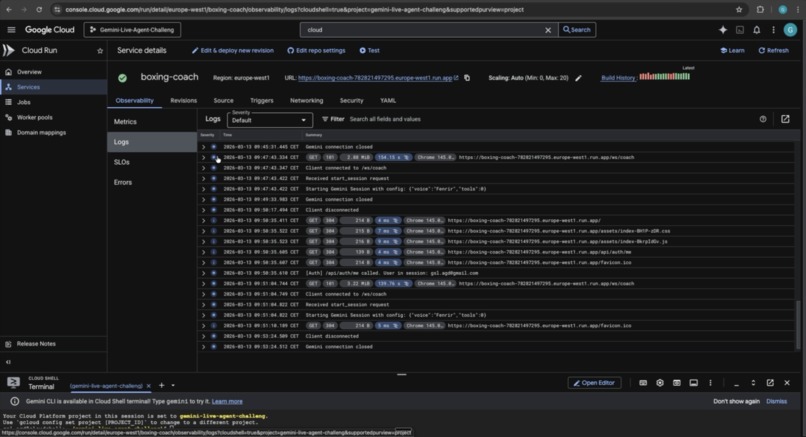Open Cloud Shell web preview icon
806x437 pixels.
676,383
